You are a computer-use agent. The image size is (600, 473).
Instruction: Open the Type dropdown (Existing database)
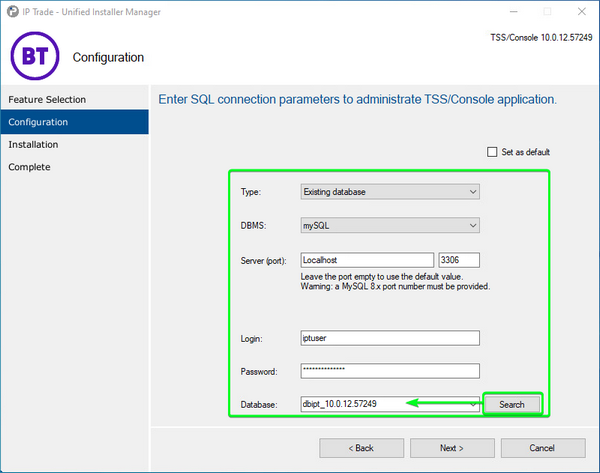[390, 192]
